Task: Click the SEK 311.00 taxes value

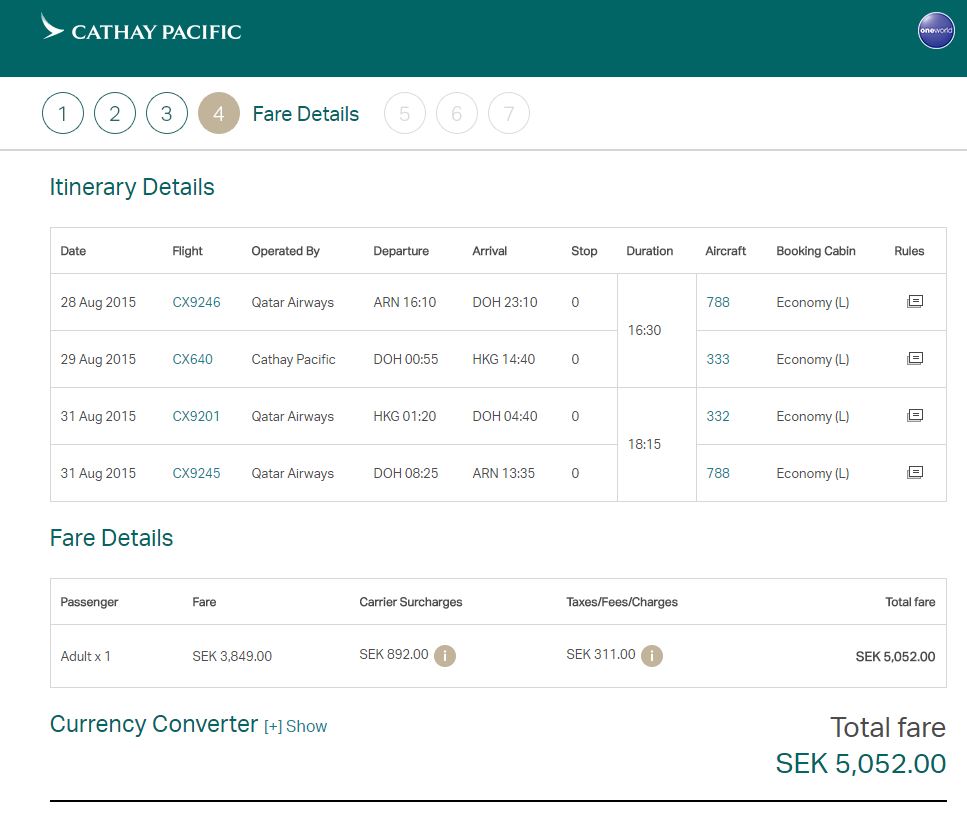Action: (601, 654)
